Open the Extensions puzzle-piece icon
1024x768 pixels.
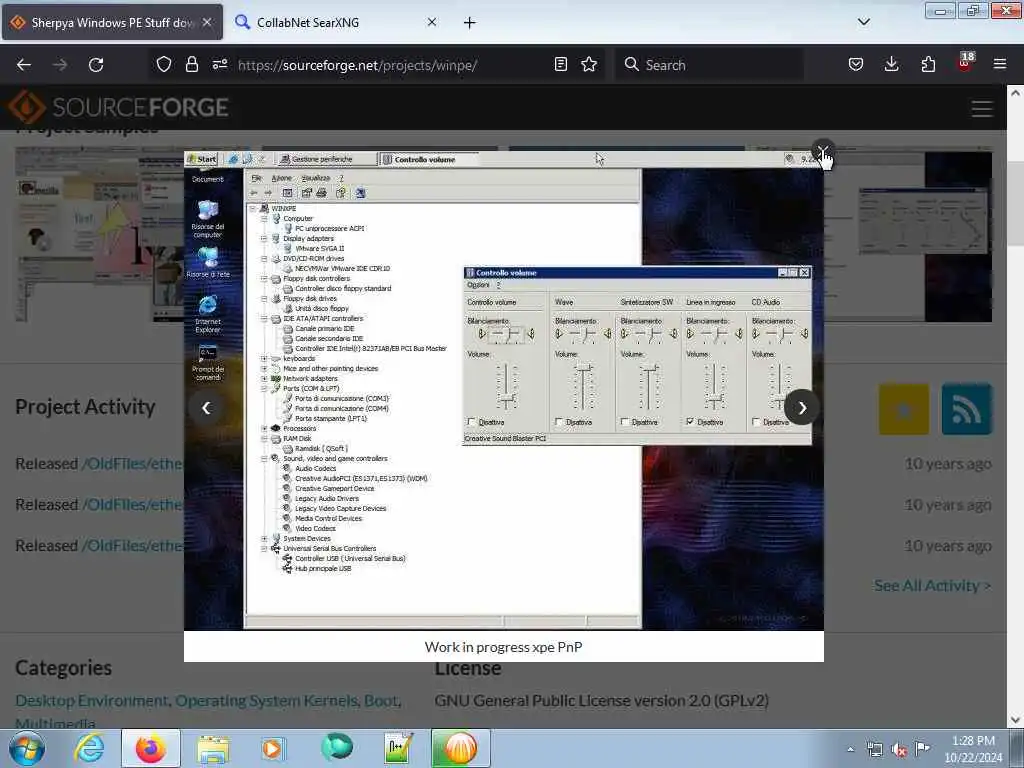[928, 65]
